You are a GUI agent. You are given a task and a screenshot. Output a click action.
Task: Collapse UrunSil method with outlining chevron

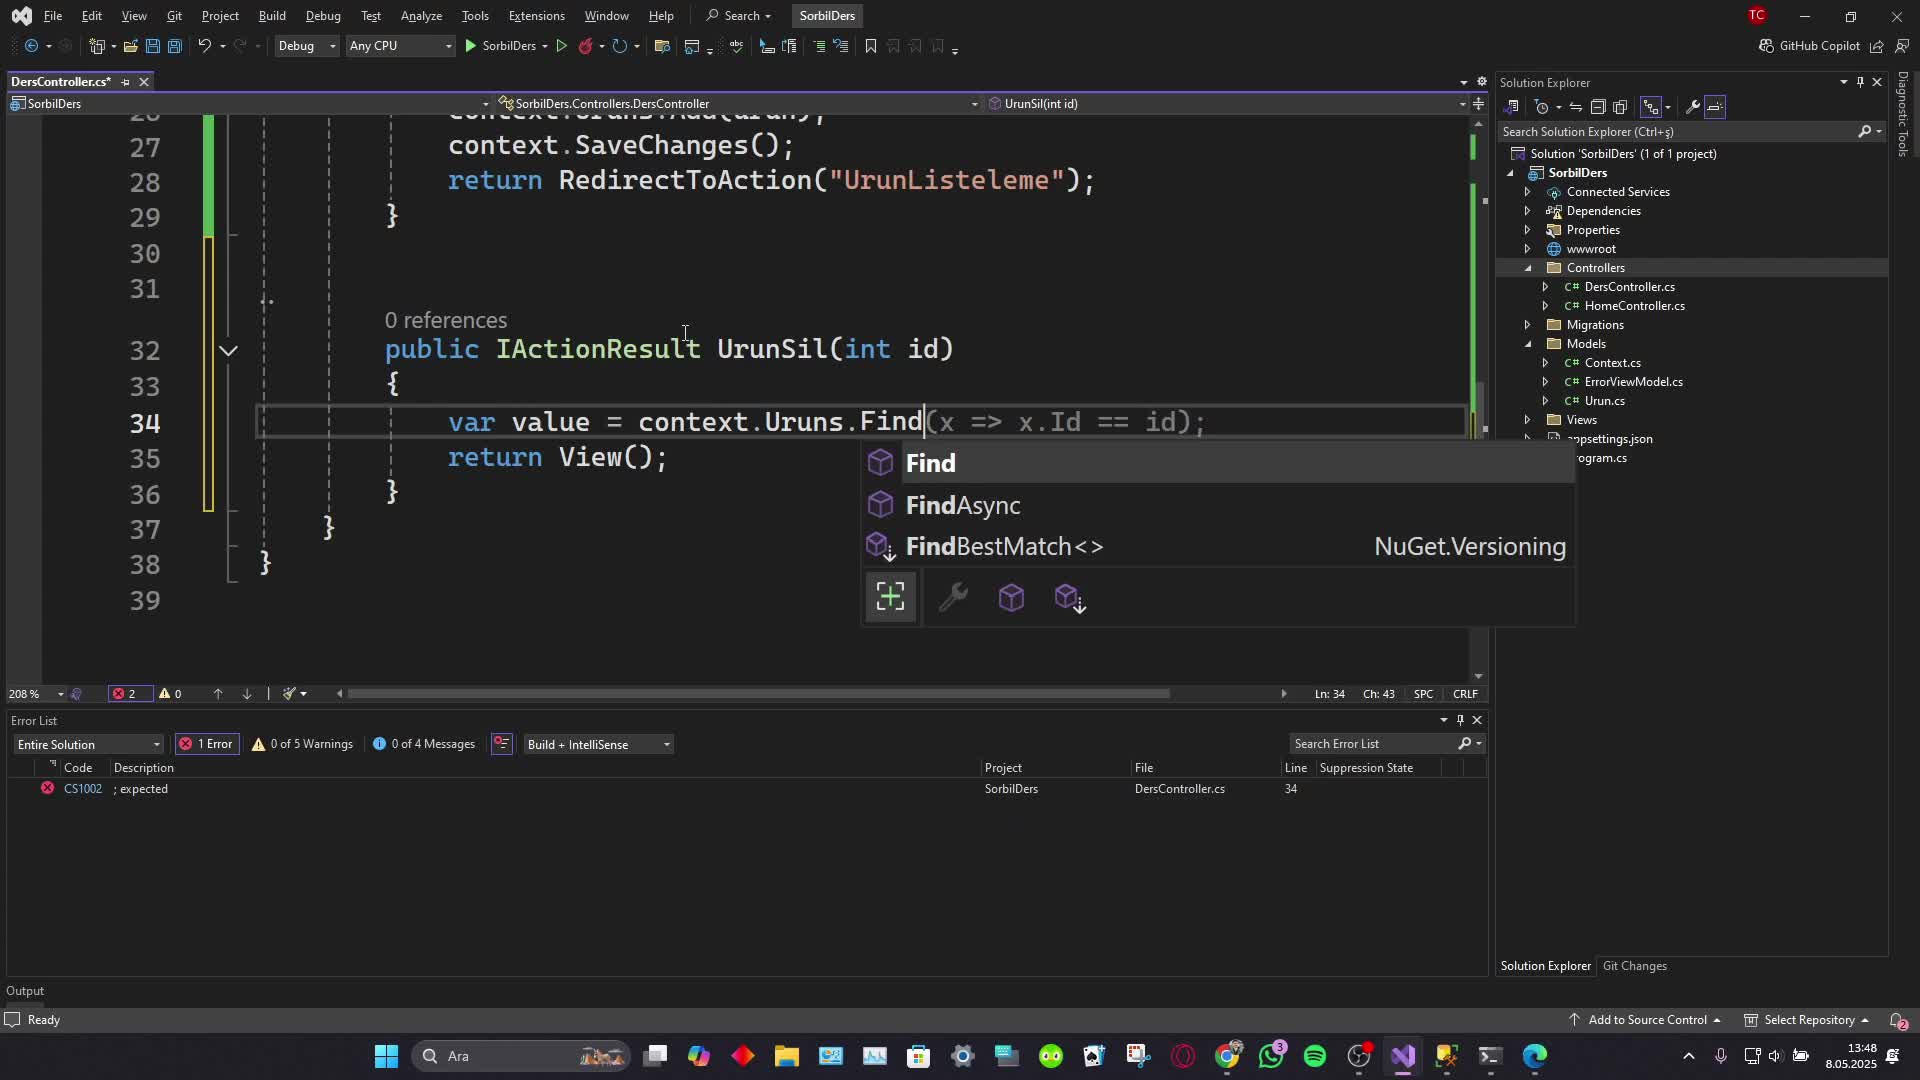(x=228, y=350)
